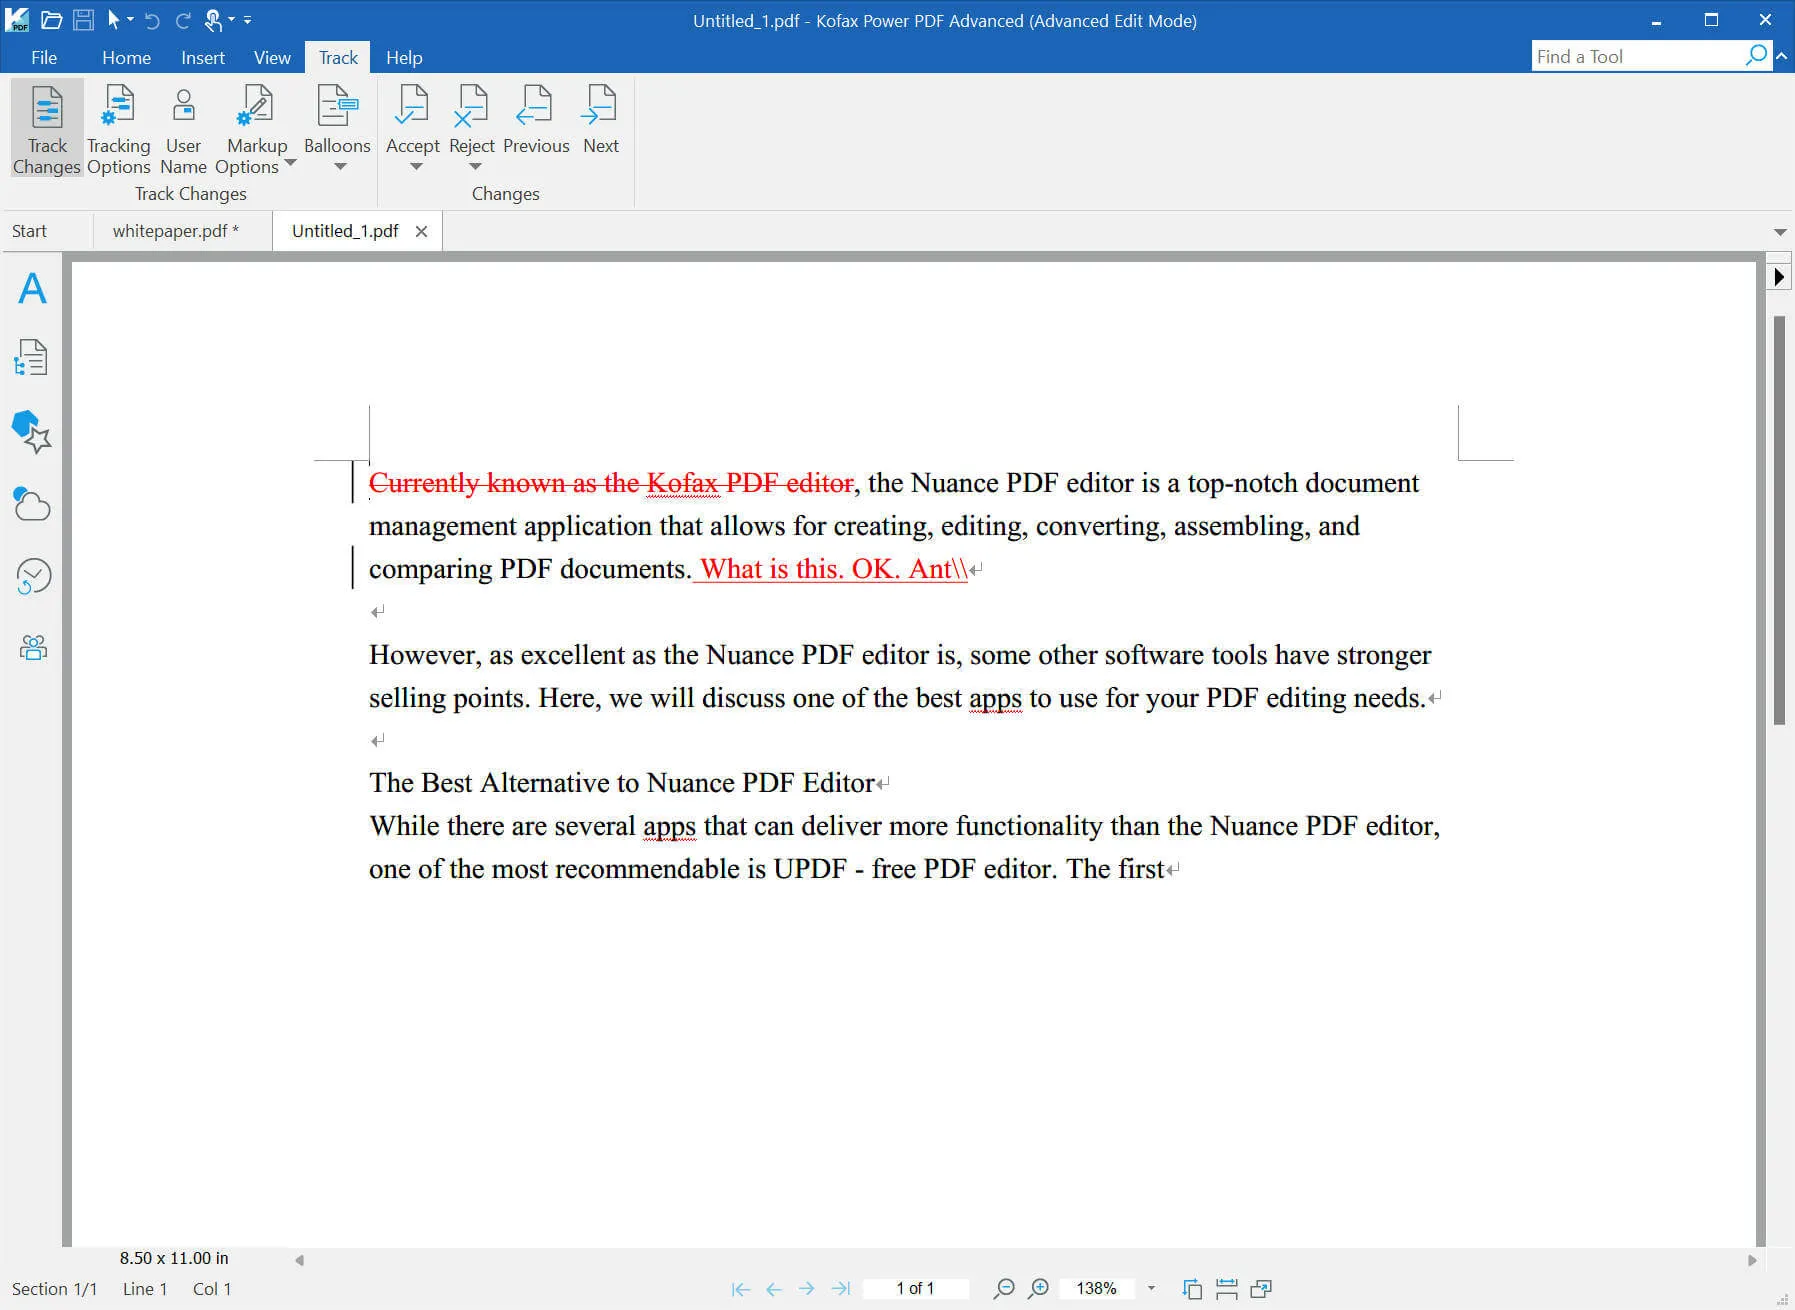Image resolution: width=1795 pixels, height=1310 pixels.
Task: Switch to the whitepaper.pdf document tab
Action: coord(176,231)
